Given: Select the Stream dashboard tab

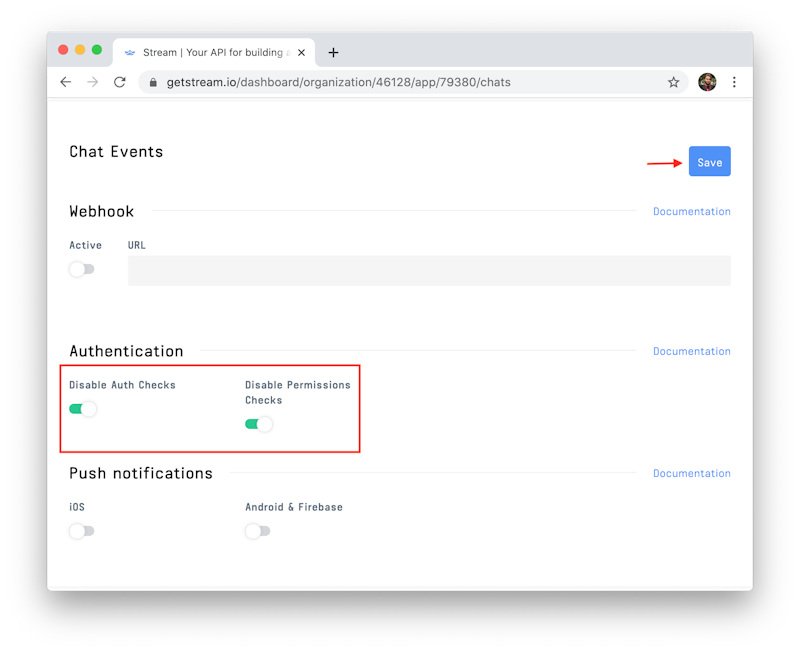Looking at the screenshot, I should [210, 52].
